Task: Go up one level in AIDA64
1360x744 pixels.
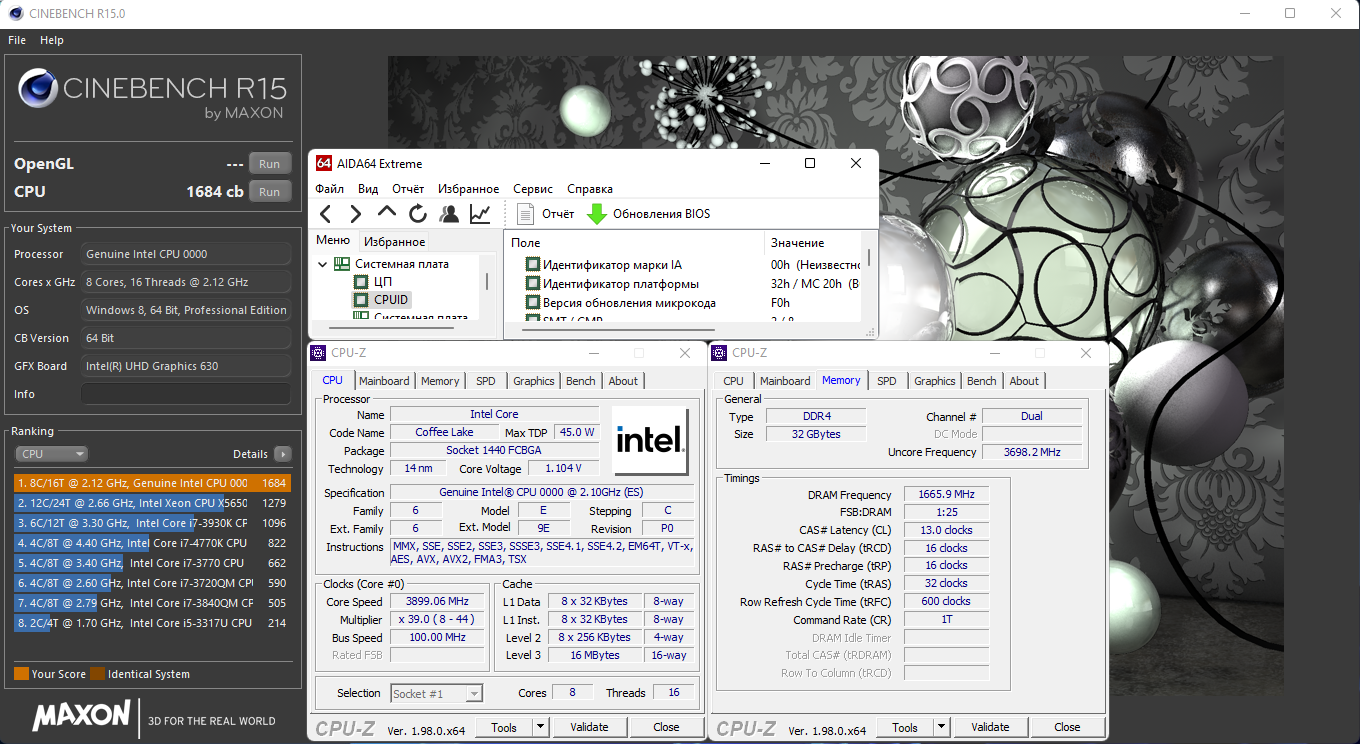Action: [387, 213]
